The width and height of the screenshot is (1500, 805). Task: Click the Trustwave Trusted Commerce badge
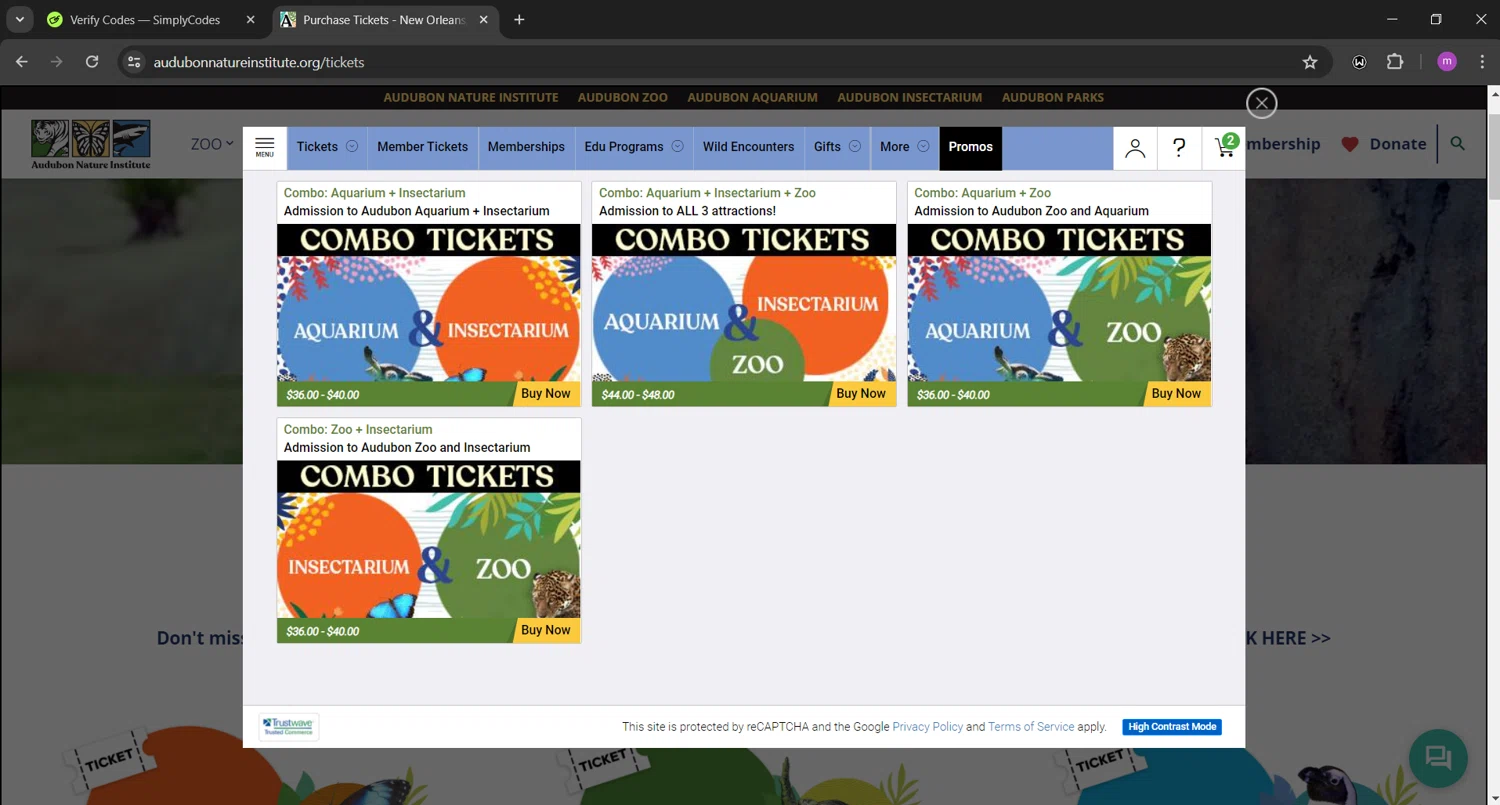coord(288,727)
